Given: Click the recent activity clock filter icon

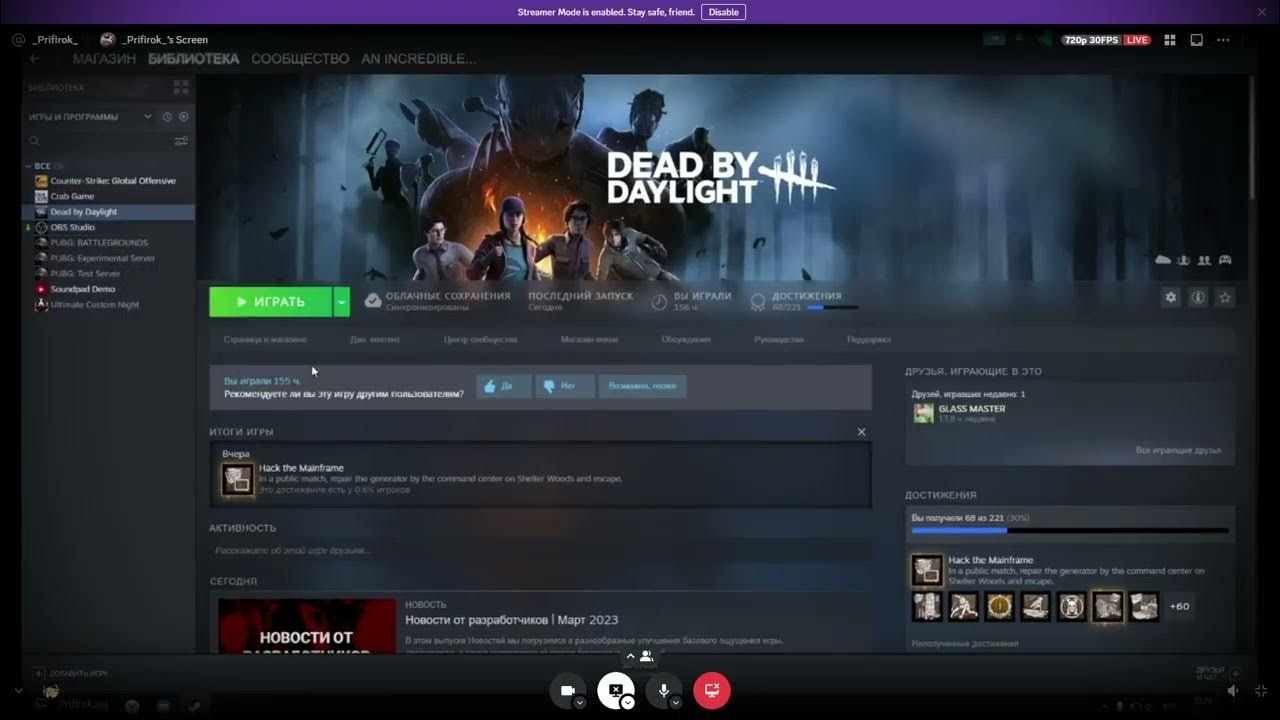Looking at the screenshot, I should coord(167,117).
